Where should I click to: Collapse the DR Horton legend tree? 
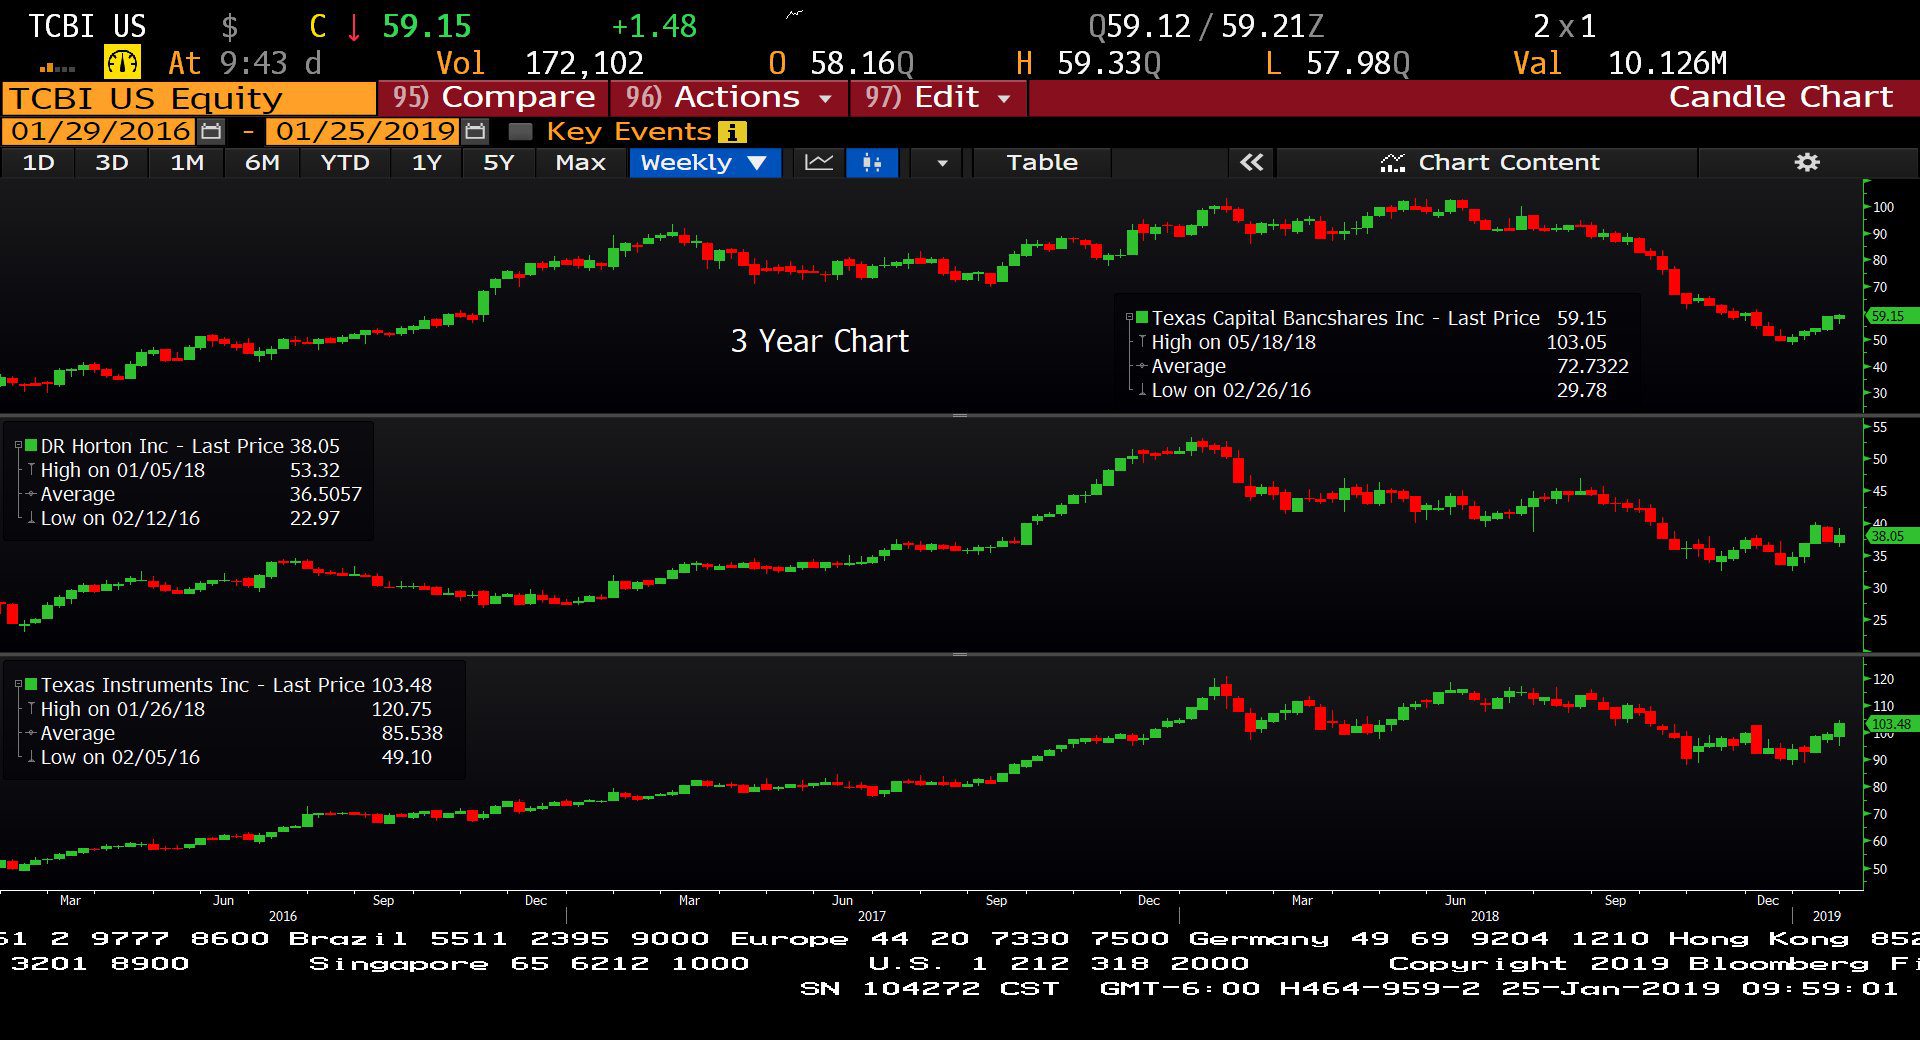[x=18, y=445]
